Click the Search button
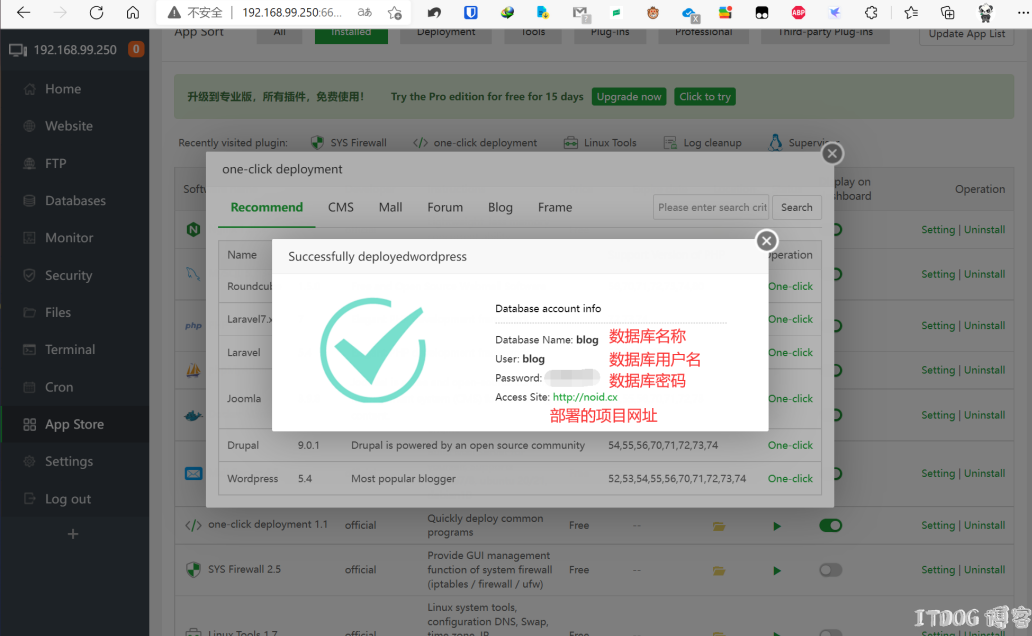The height and width of the screenshot is (636, 1032). [796, 207]
